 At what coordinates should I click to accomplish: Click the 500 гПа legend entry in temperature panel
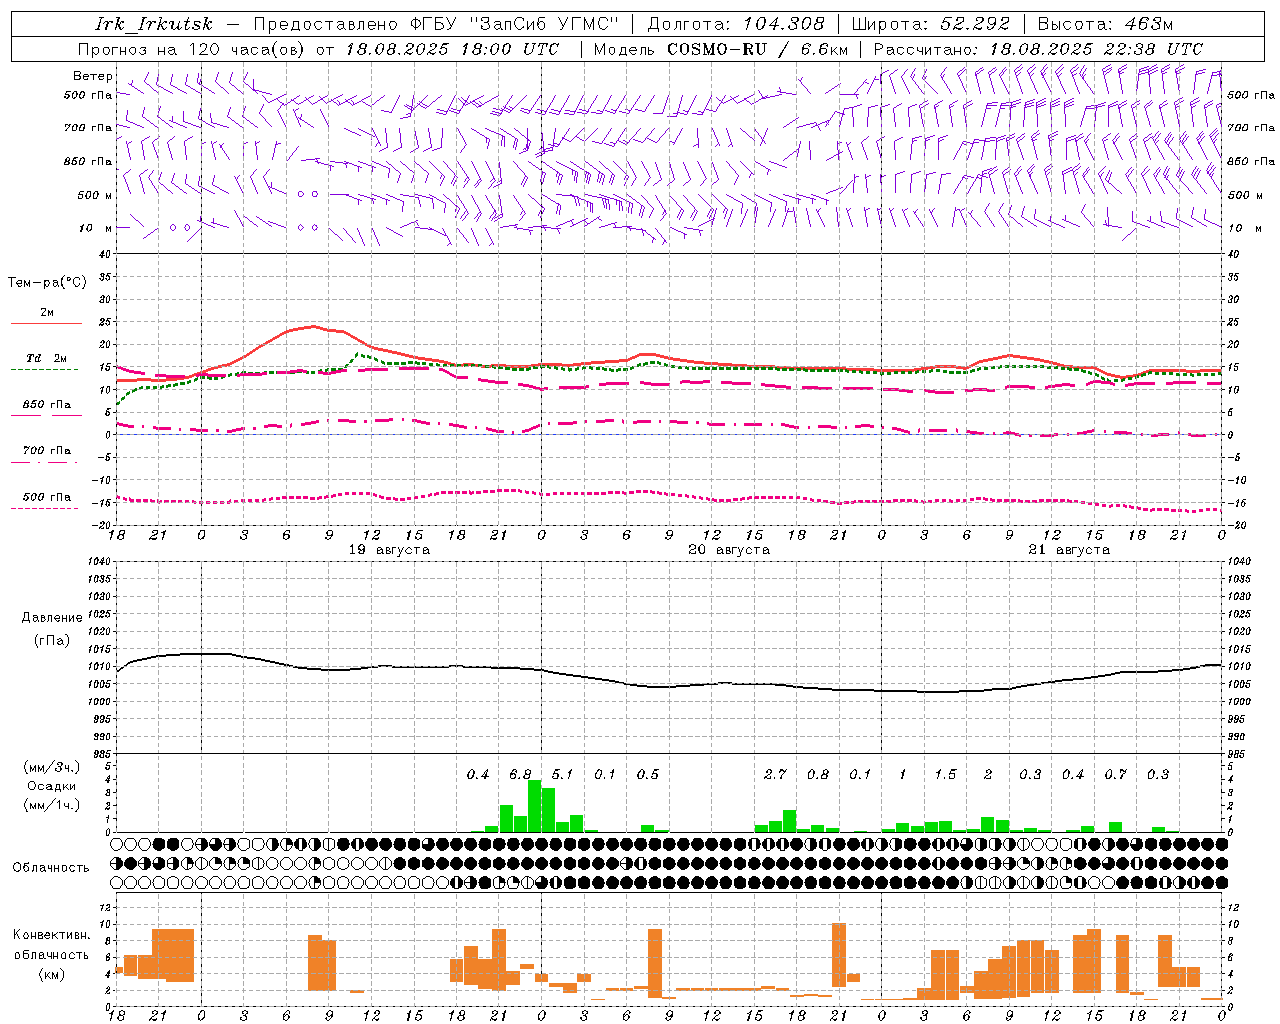tap(46, 497)
